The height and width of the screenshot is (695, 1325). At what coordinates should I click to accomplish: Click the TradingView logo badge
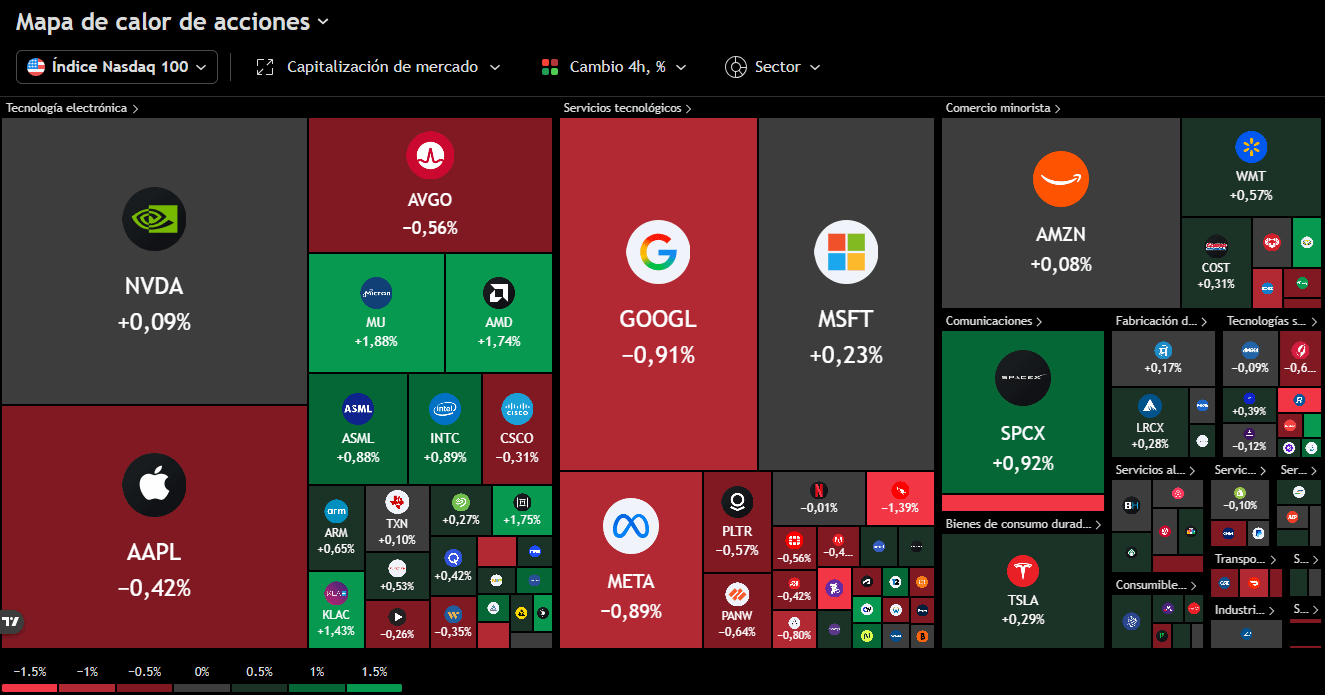11,621
